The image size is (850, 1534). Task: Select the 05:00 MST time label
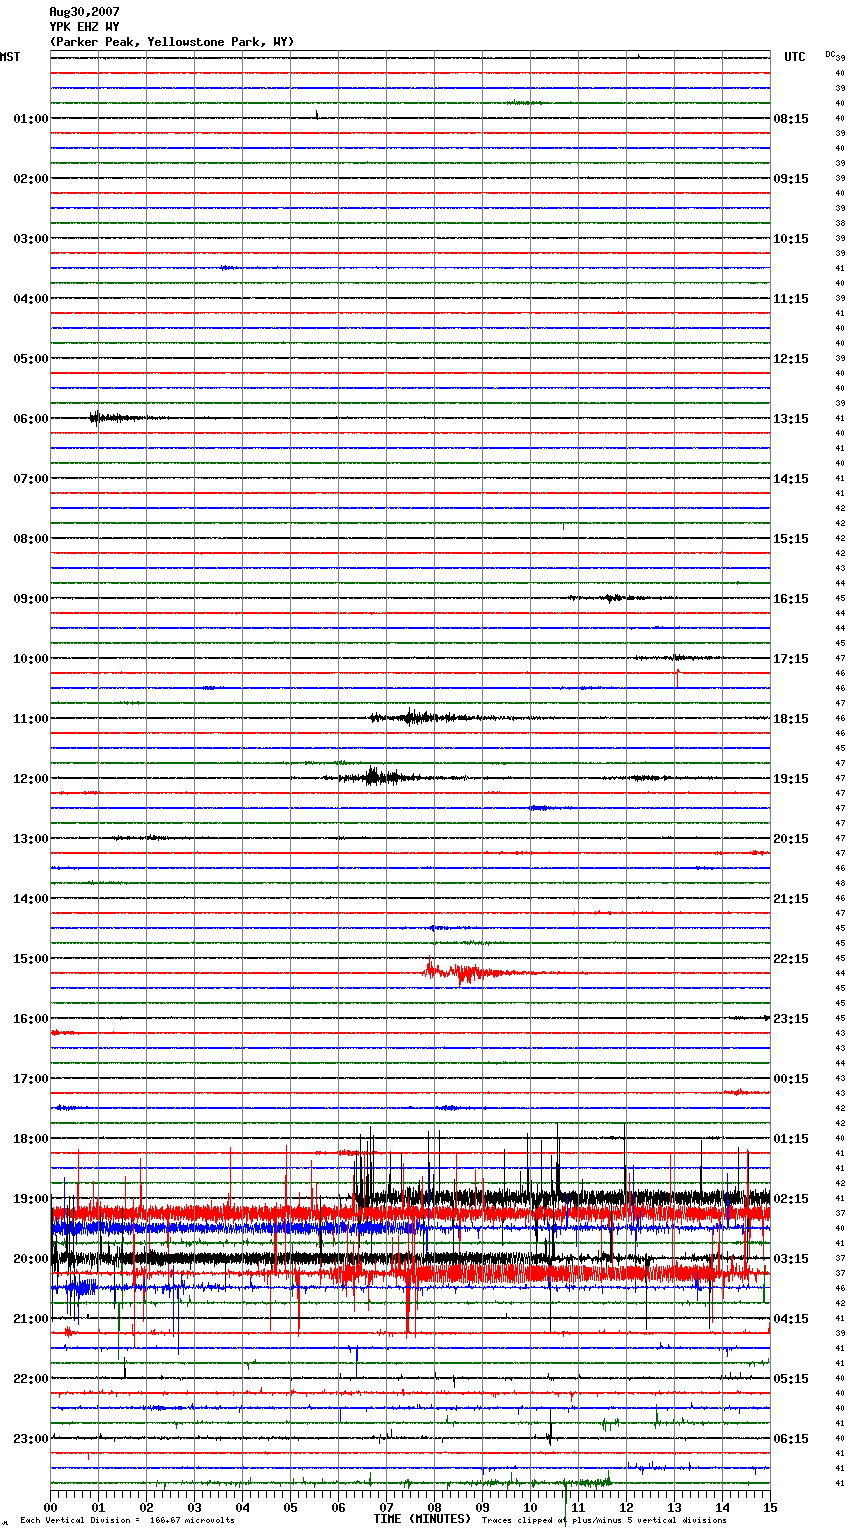pyautogui.click(x=30, y=359)
